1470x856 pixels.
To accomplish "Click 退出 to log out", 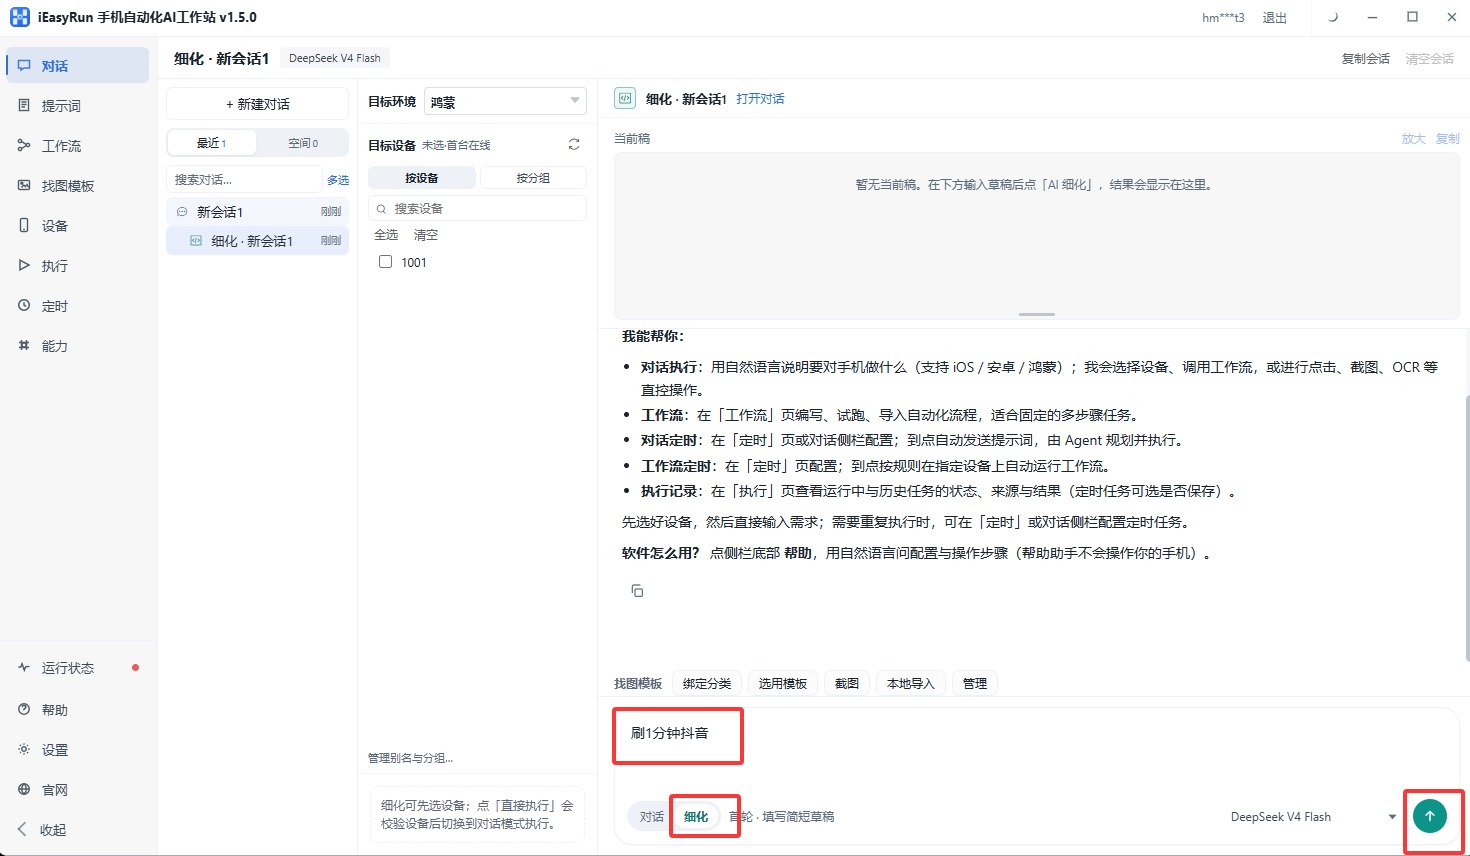I will click(x=1275, y=18).
